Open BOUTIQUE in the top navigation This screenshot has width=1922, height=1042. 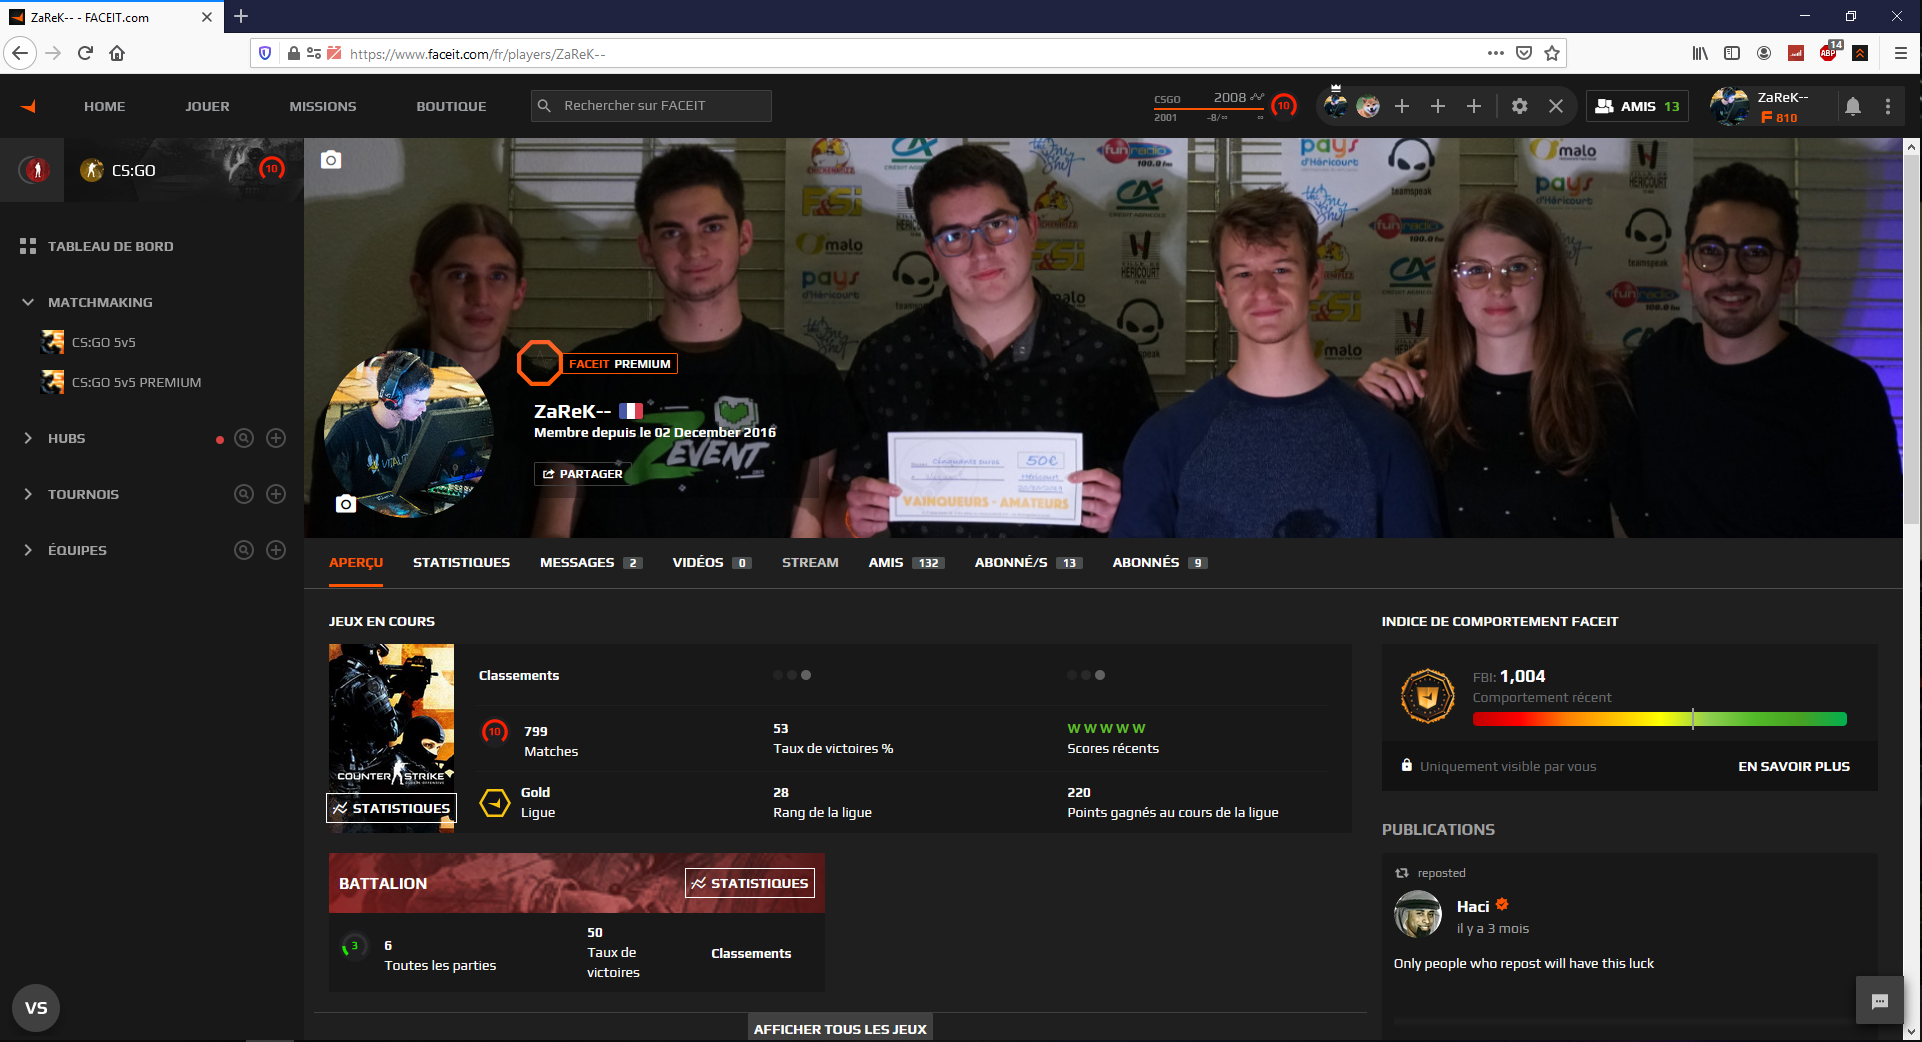click(x=451, y=106)
